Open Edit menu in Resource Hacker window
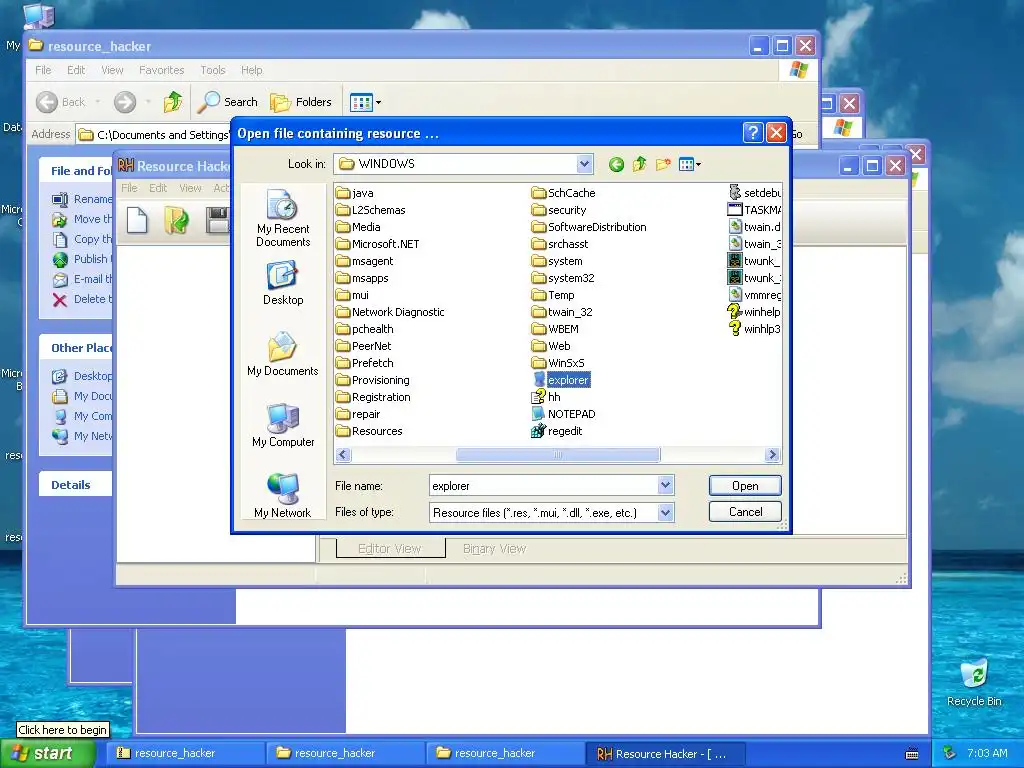Viewport: 1024px width, 768px height. point(158,188)
